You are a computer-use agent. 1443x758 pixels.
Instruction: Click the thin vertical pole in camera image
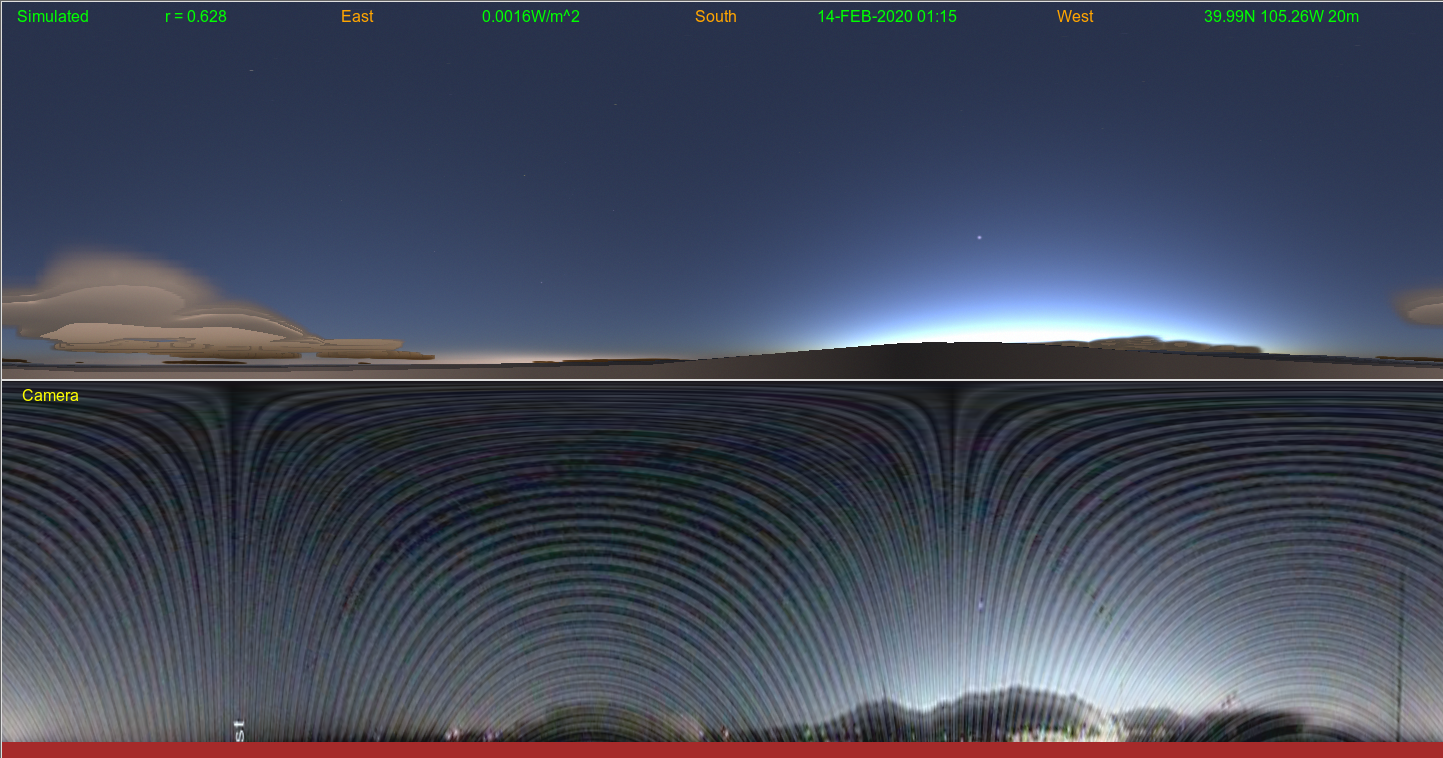point(1401,660)
